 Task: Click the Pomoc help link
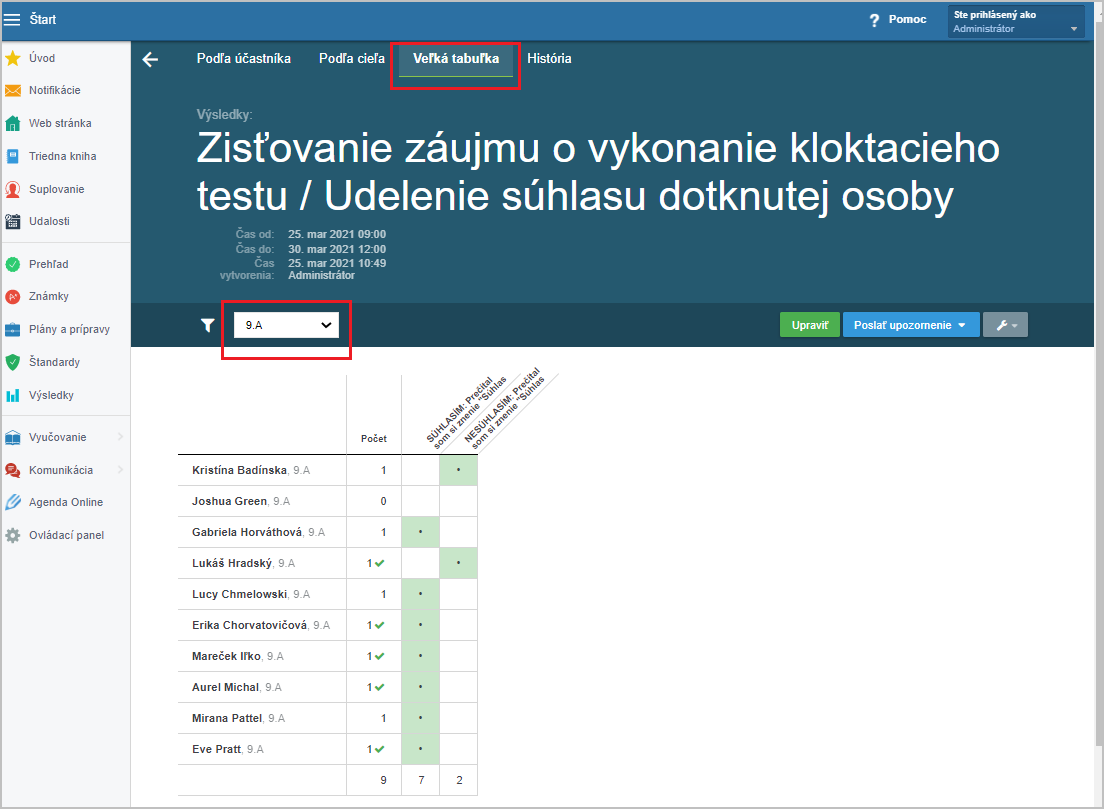[907, 20]
